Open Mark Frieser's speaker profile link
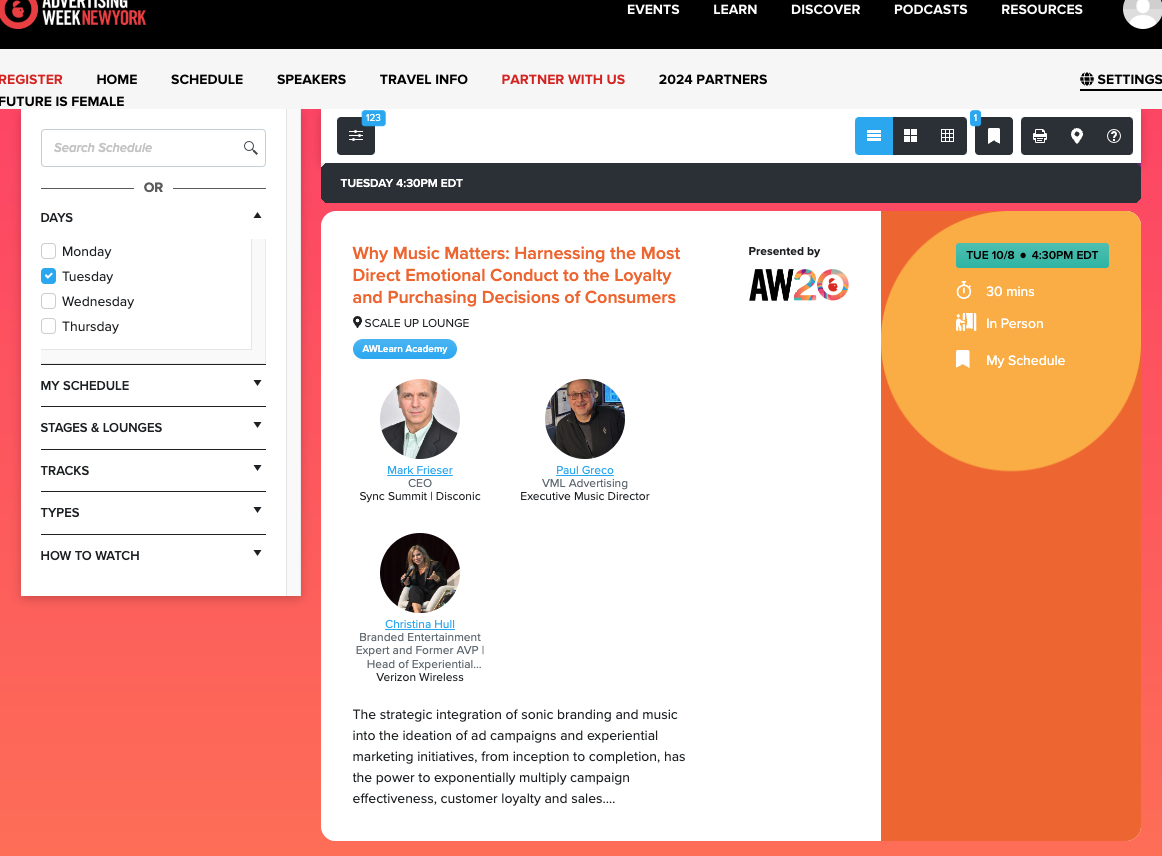 [x=419, y=470]
